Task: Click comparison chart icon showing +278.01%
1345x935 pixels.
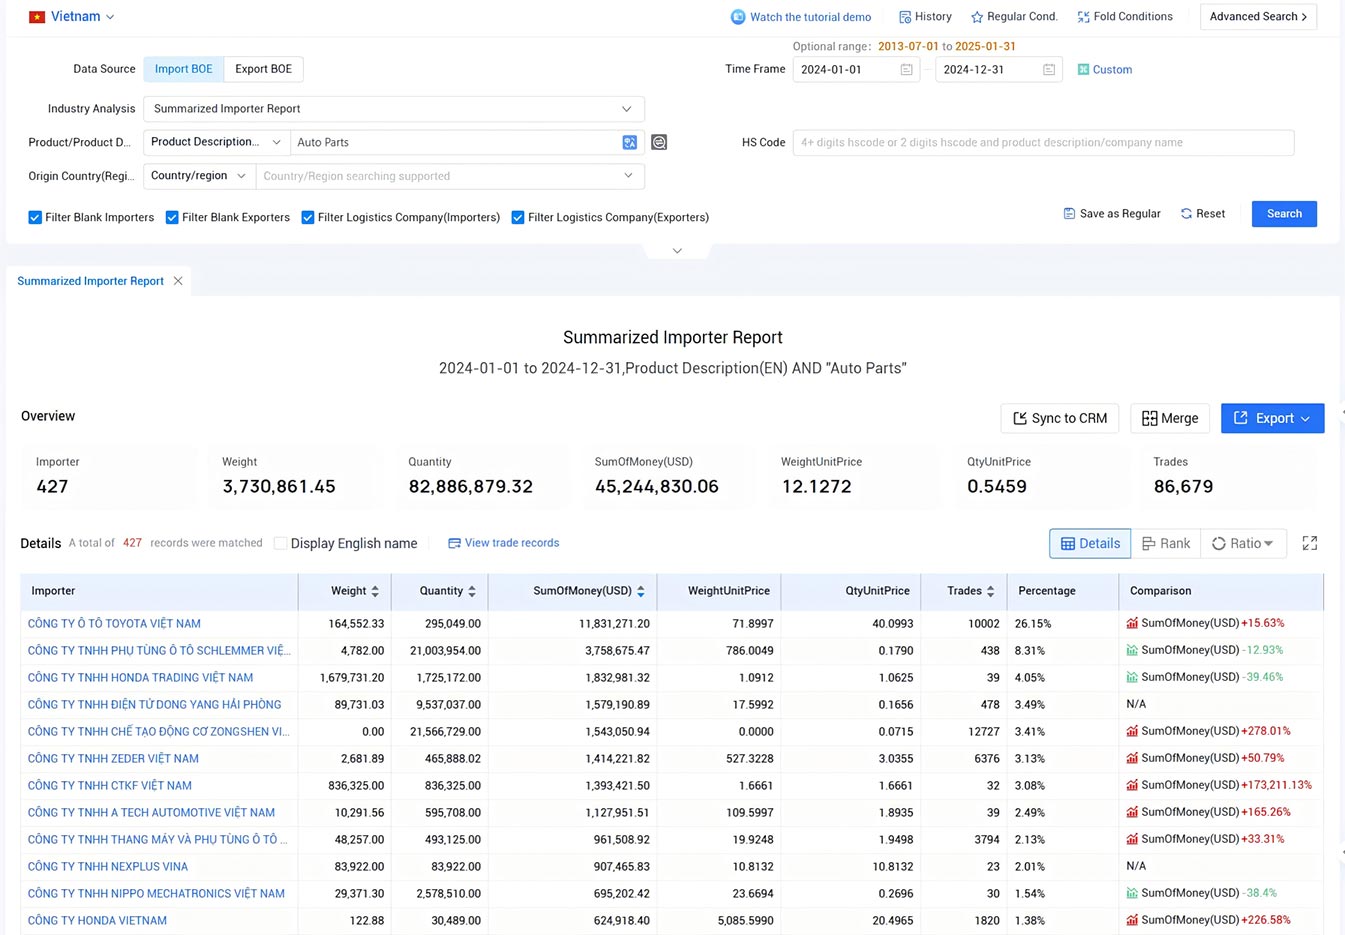Action: (x=1132, y=731)
